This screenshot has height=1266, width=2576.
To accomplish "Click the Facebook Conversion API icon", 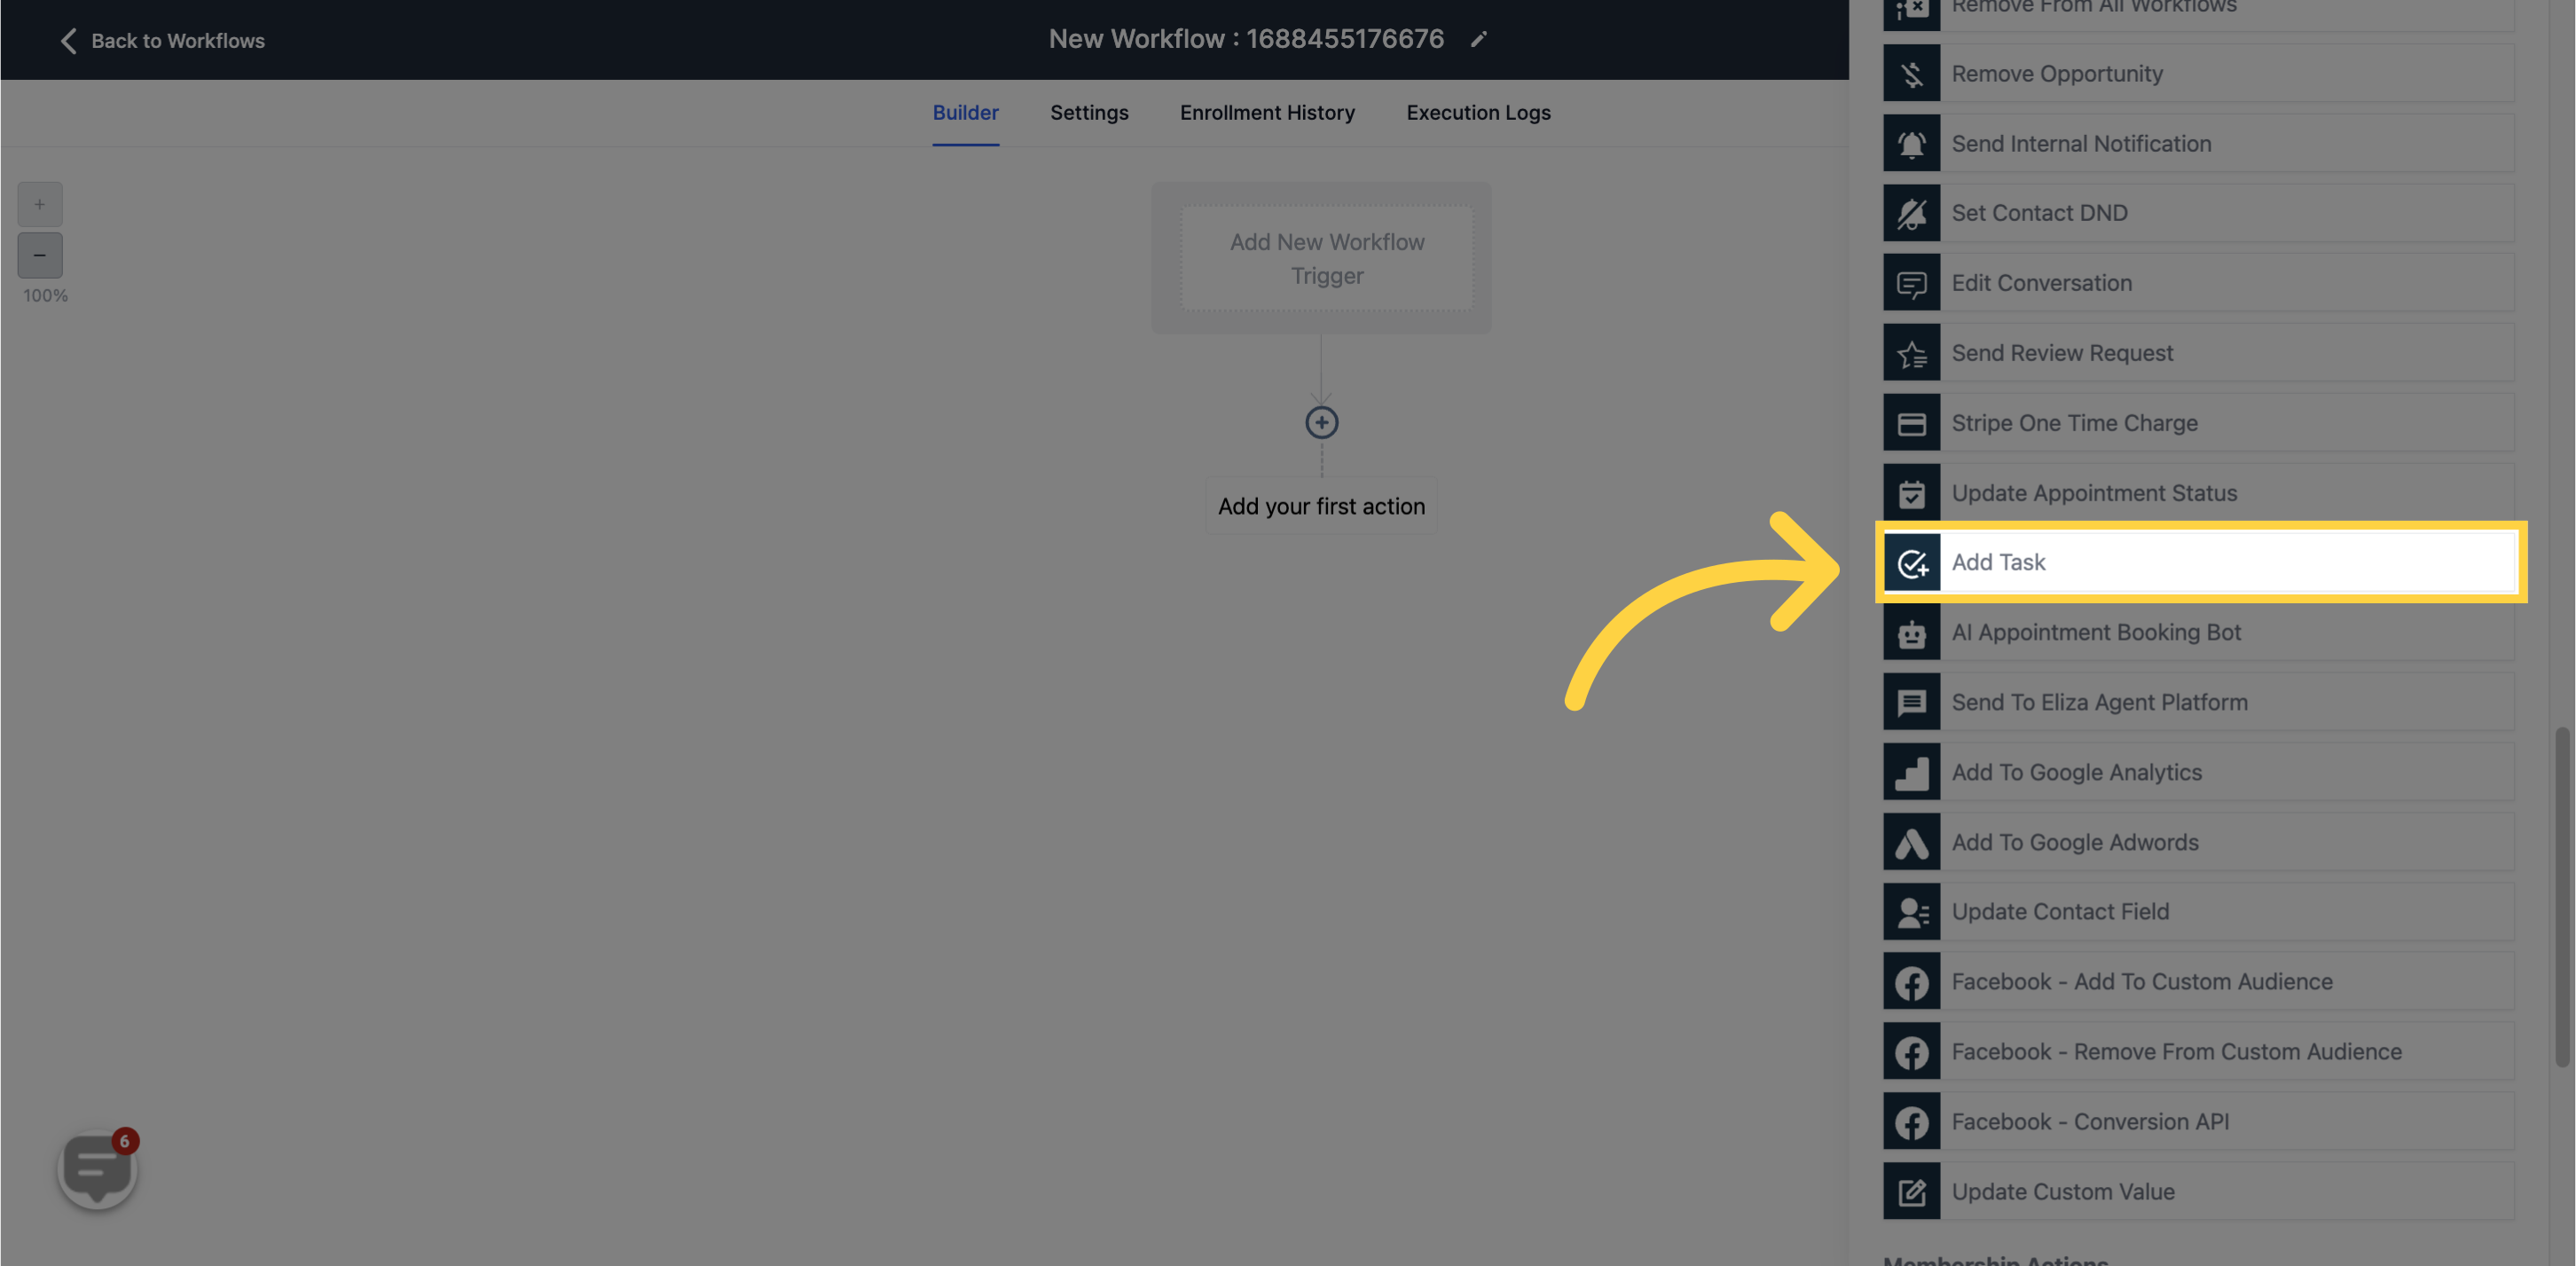I will coord(1911,1120).
